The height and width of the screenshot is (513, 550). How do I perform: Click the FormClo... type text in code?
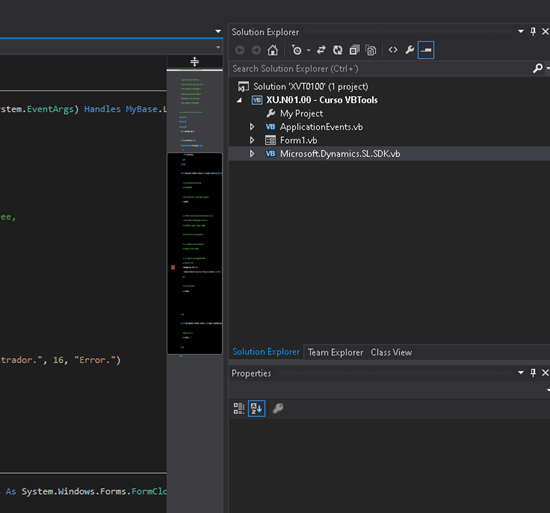tap(149, 491)
